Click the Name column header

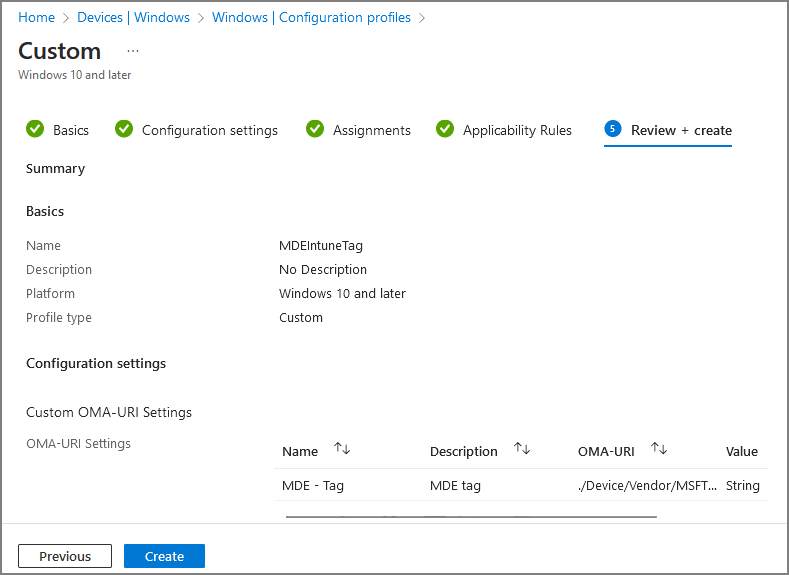pyautogui.click(x=300, y=451)
